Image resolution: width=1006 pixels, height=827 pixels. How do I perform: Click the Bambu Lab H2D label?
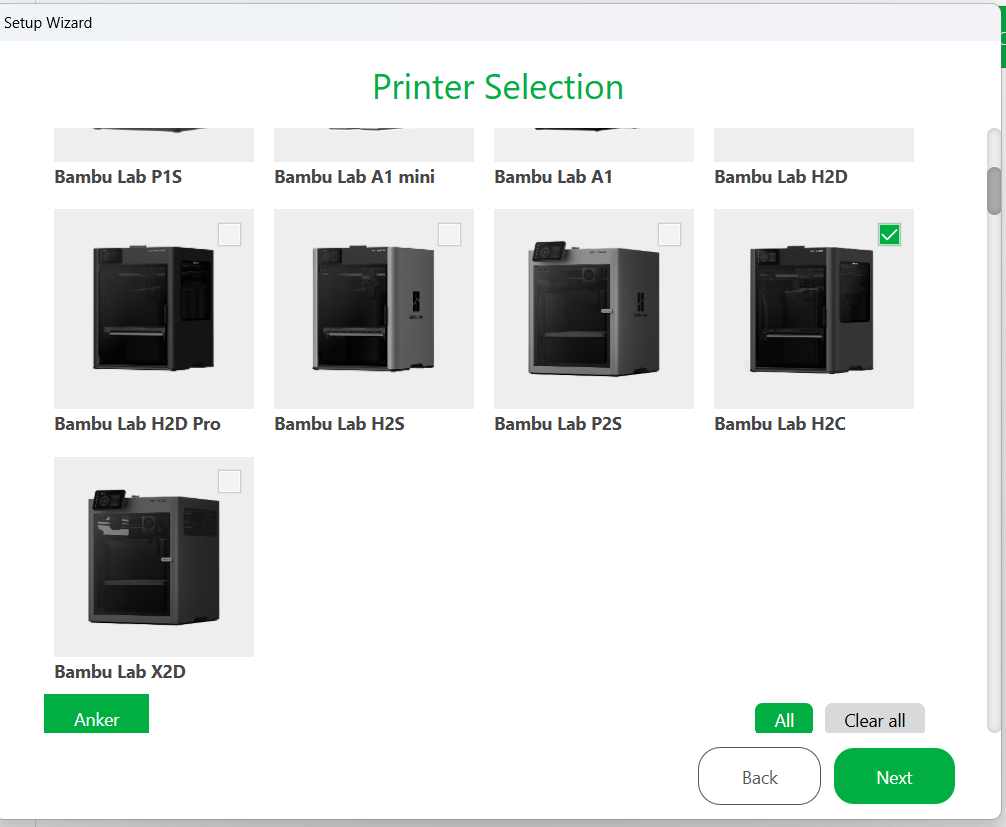click(x=781, y=177)
